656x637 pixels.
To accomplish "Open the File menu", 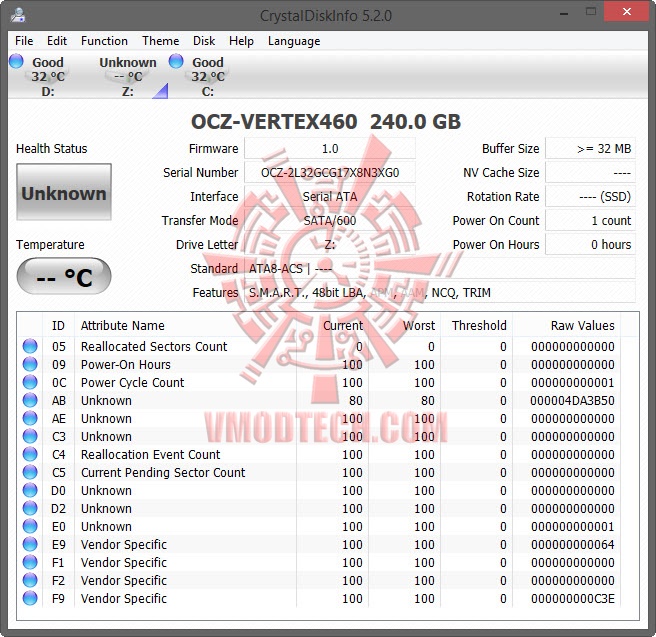I will (24, 41).
